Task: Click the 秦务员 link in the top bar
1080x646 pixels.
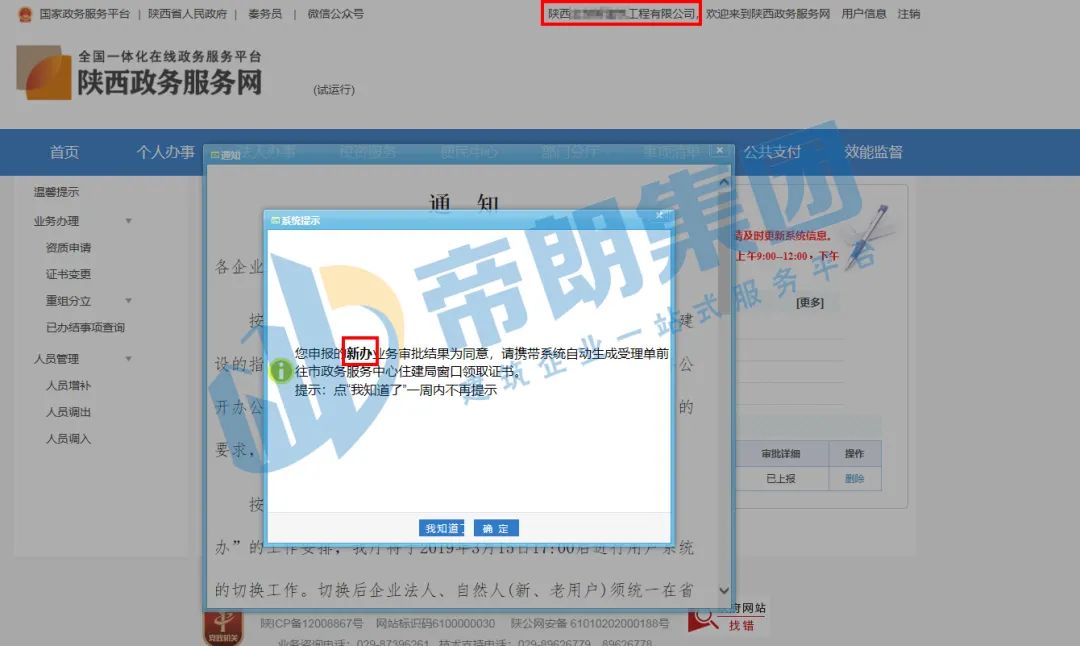Action: [x=265, y=14]
